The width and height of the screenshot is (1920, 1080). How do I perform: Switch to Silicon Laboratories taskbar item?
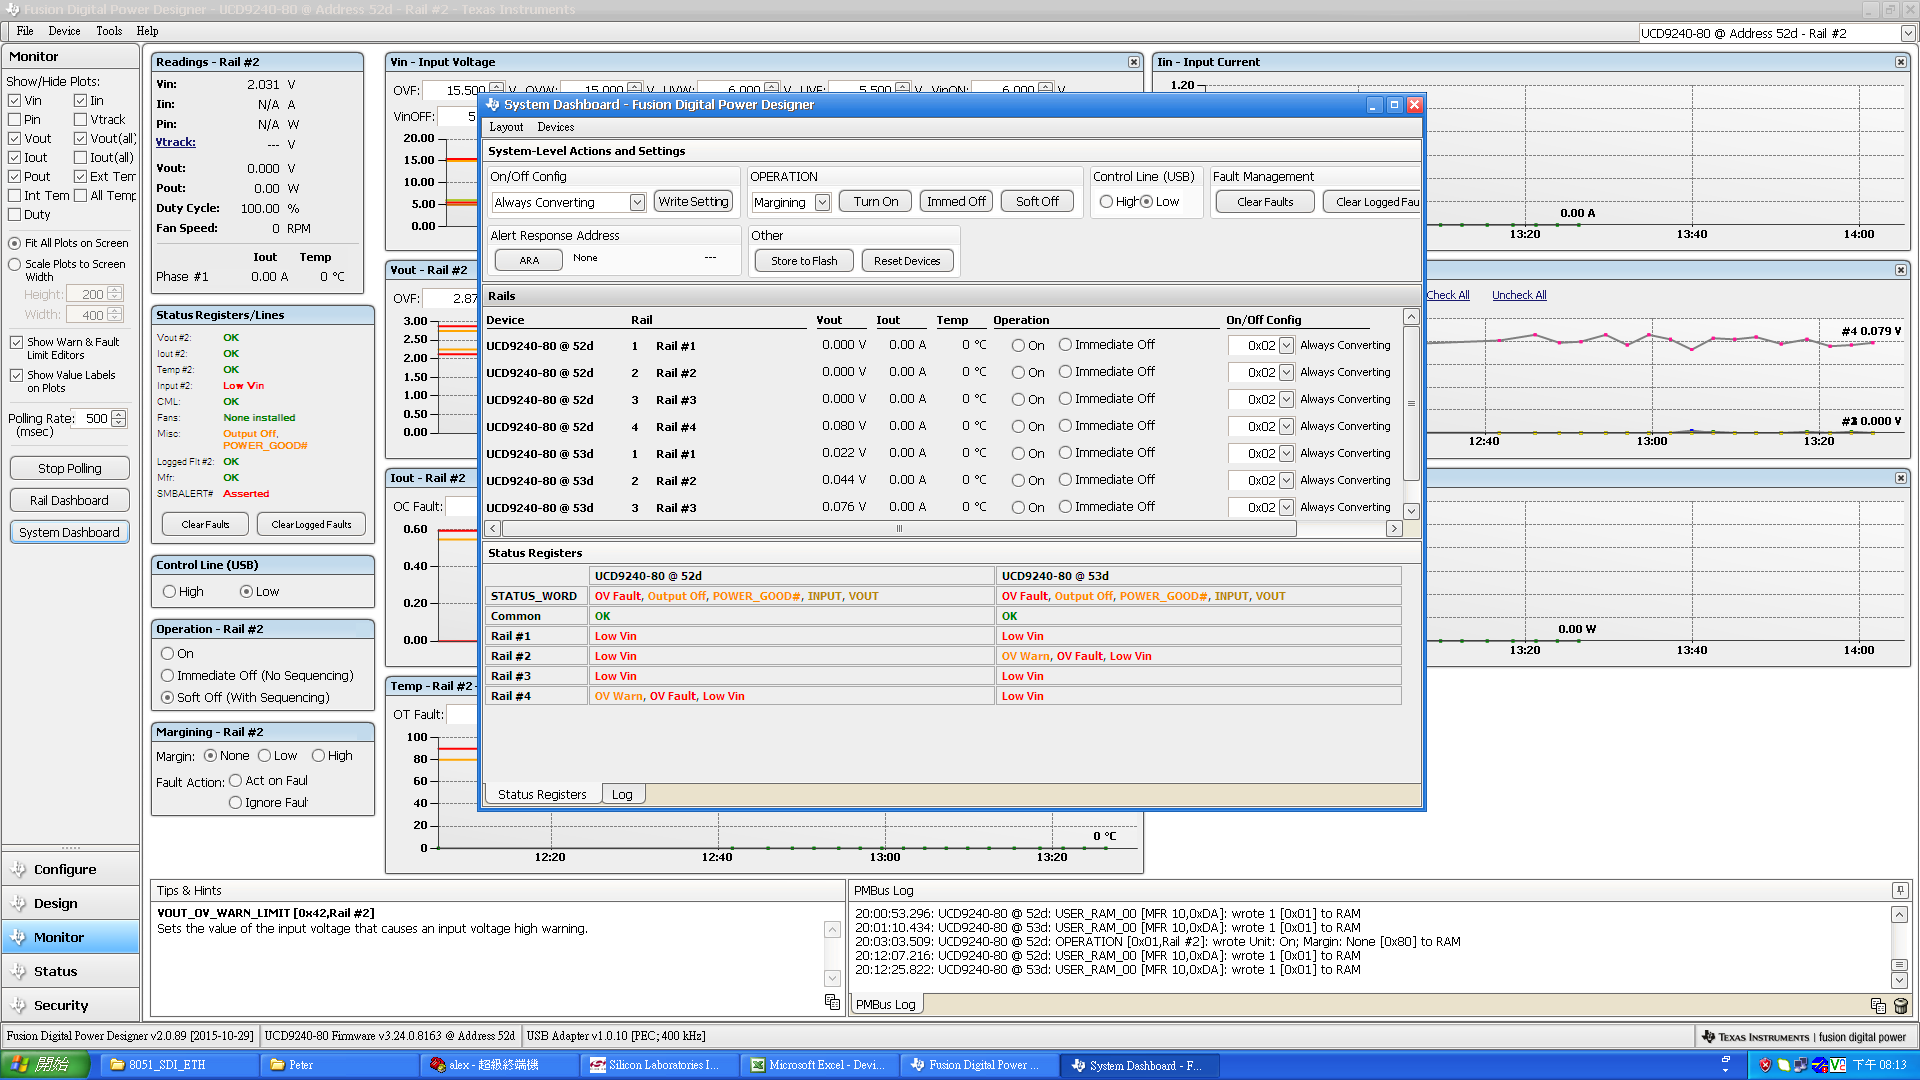659,1065
